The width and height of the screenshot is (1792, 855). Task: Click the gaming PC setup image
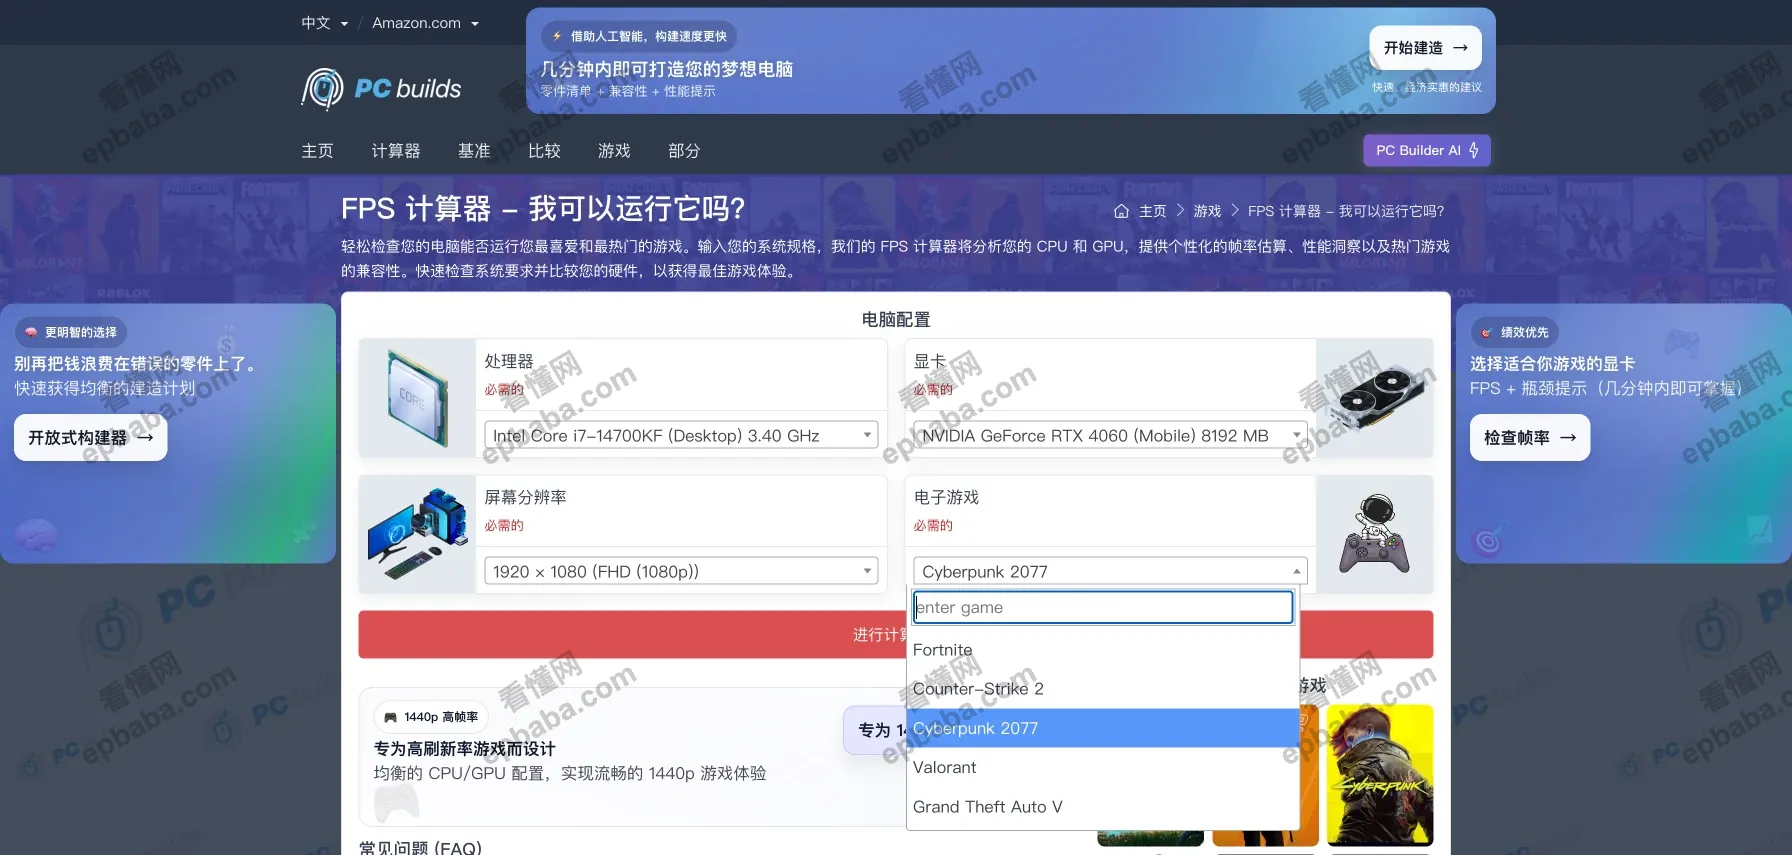[417, 534]
